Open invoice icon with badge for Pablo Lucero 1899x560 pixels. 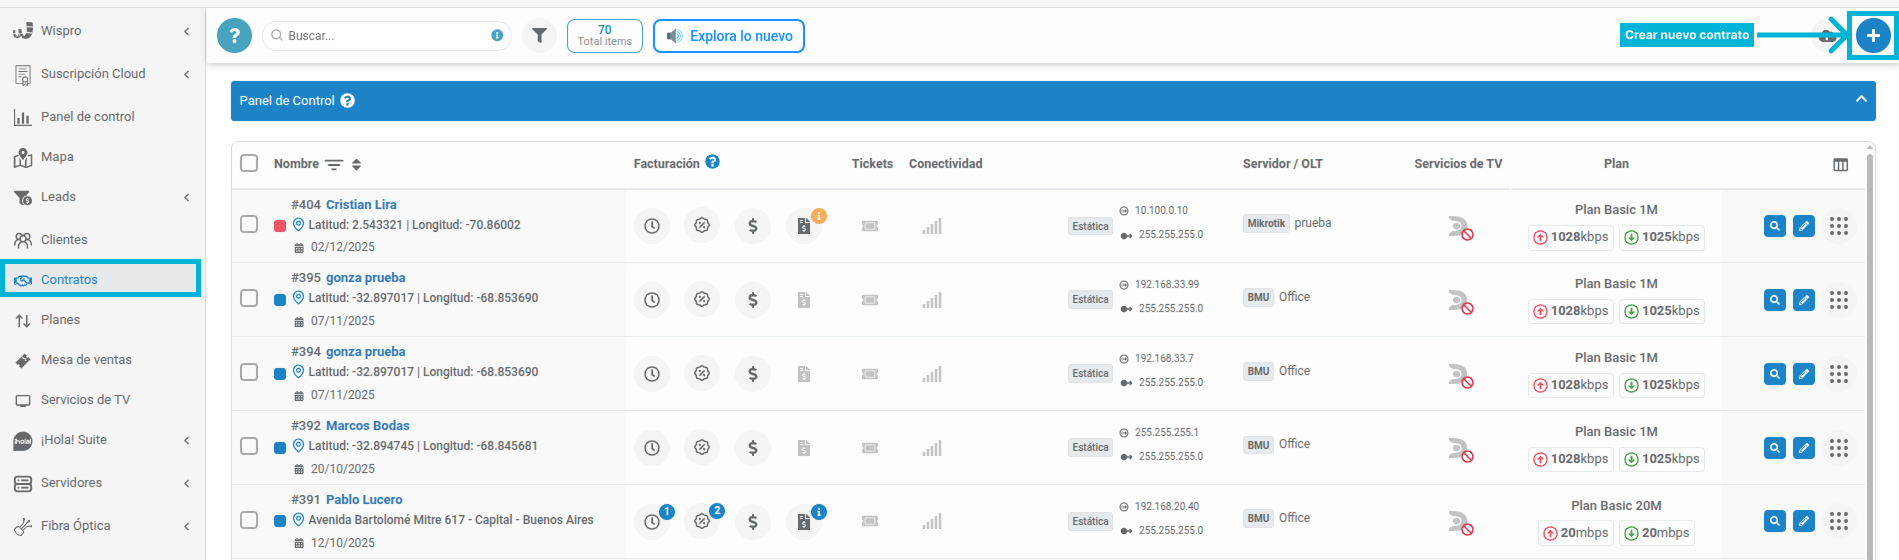804,521
